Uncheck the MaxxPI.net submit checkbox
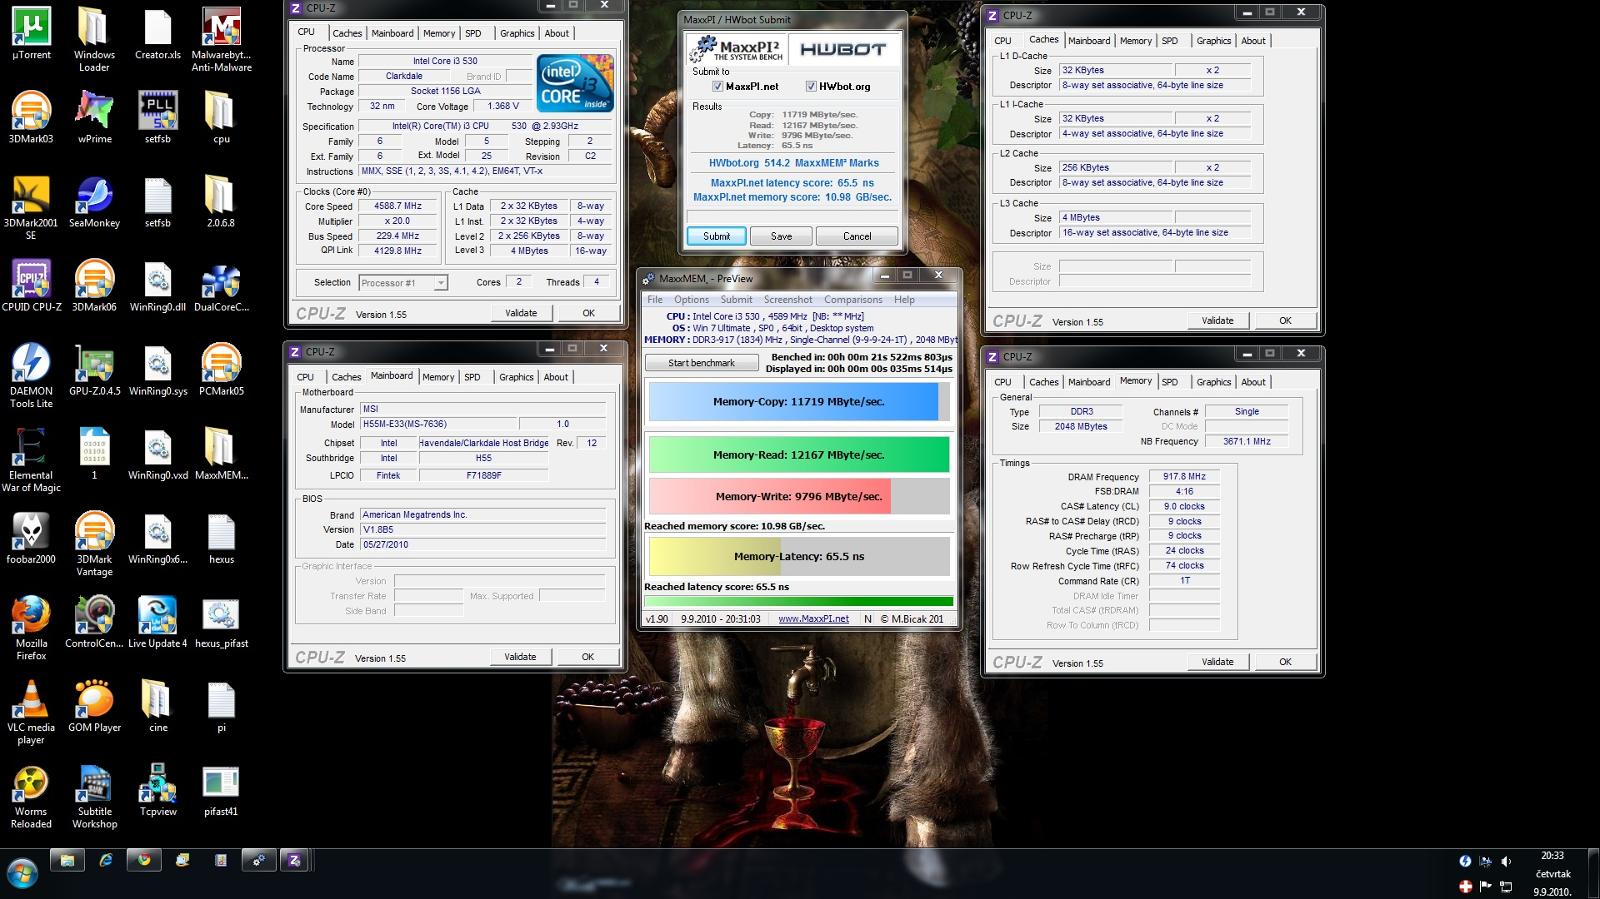This screenshot has height=899, width=1600. pyautogui.click(x=717, y=87)
